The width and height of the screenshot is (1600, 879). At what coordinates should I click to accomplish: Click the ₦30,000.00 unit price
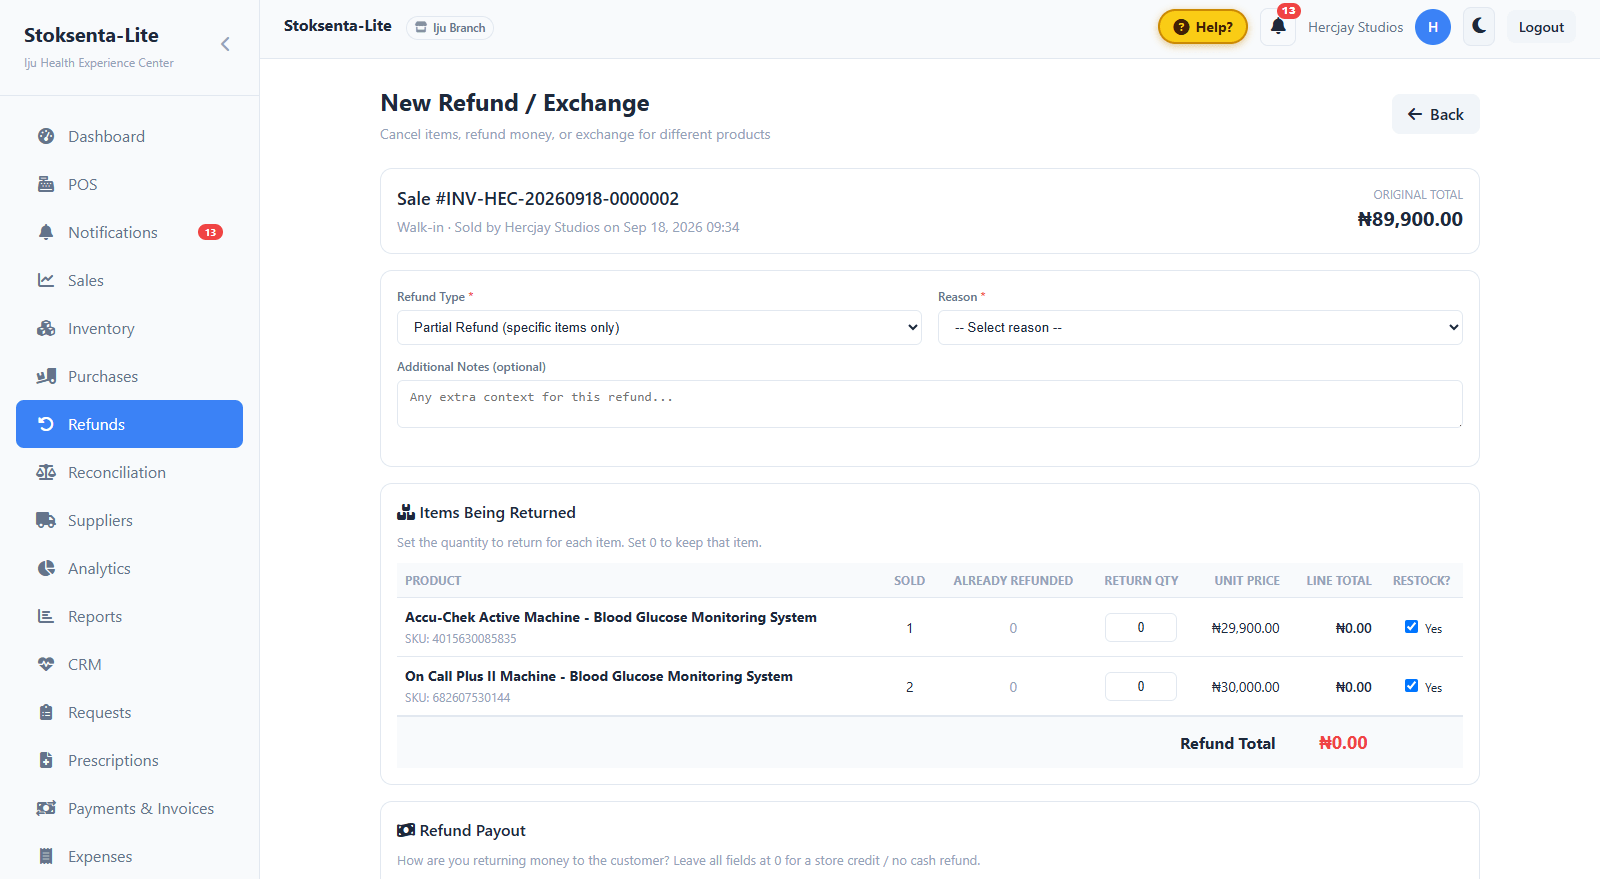click(x=1245, y=687)
